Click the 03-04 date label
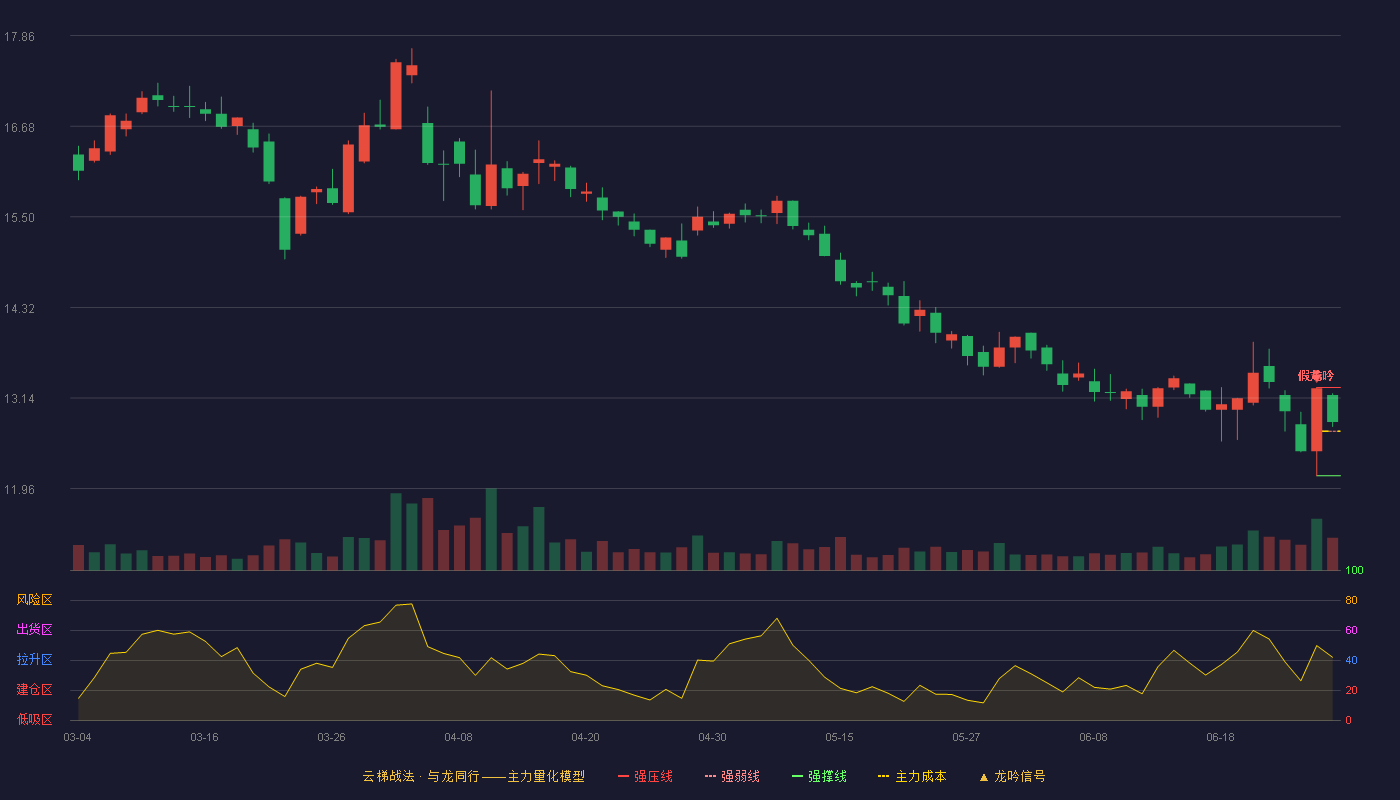Viewport: 1400px width, 800px height. click(x=77, y=737)
